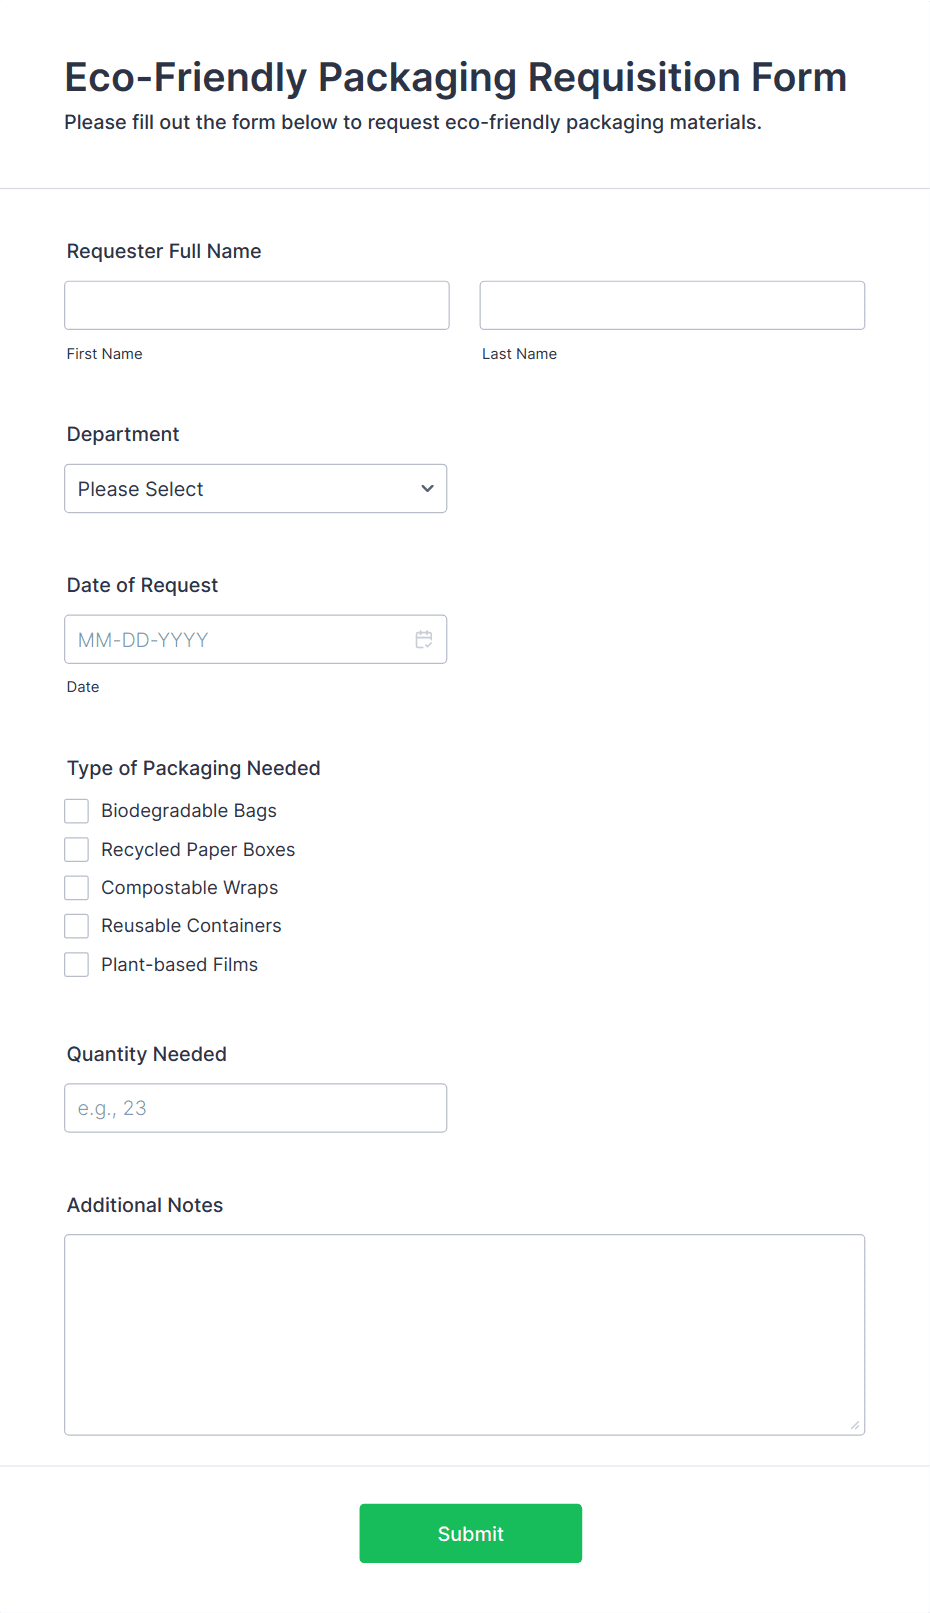Click the calendar icon in date field
Viewport: 930px width, 1613px height.
tap(424, 639)
